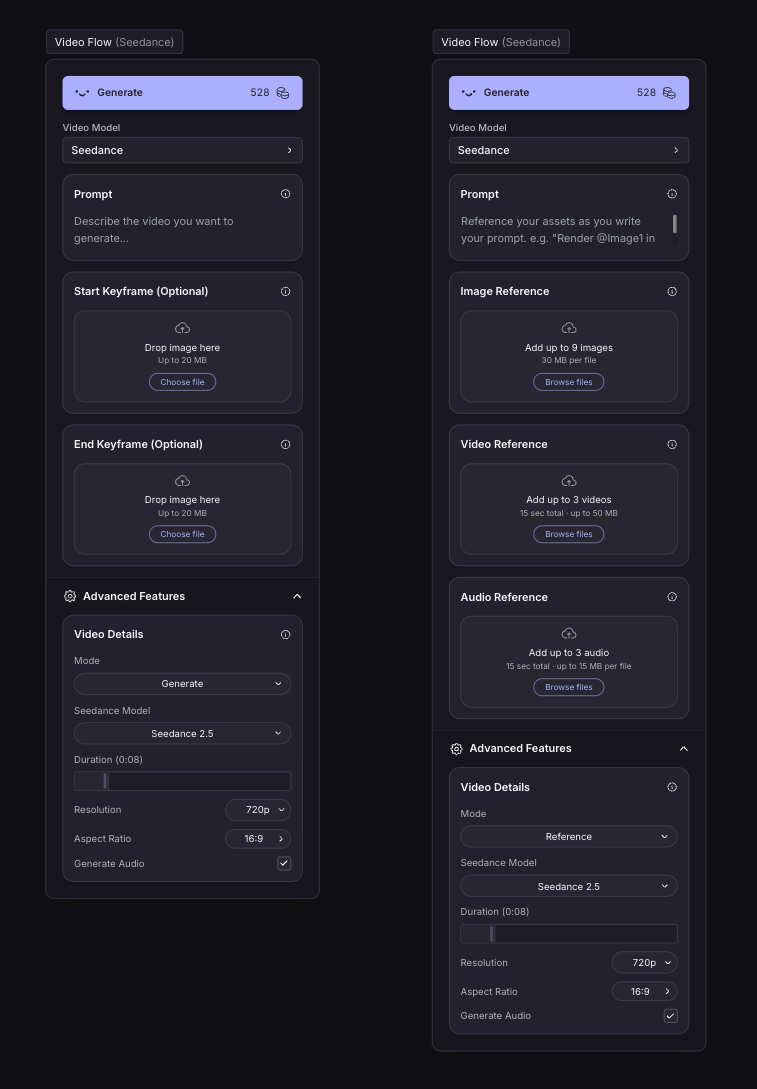Click the Duration slider in left panel
Screen dimensions: 757x1089
pyautogui.click(x=183, y=781)
